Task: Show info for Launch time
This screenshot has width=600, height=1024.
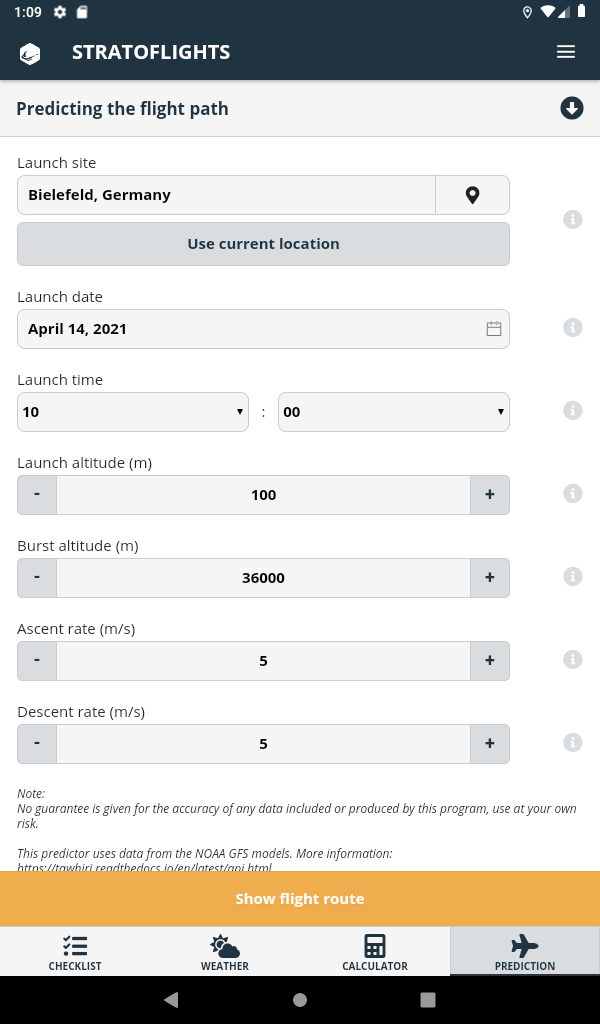Action: 573,410
